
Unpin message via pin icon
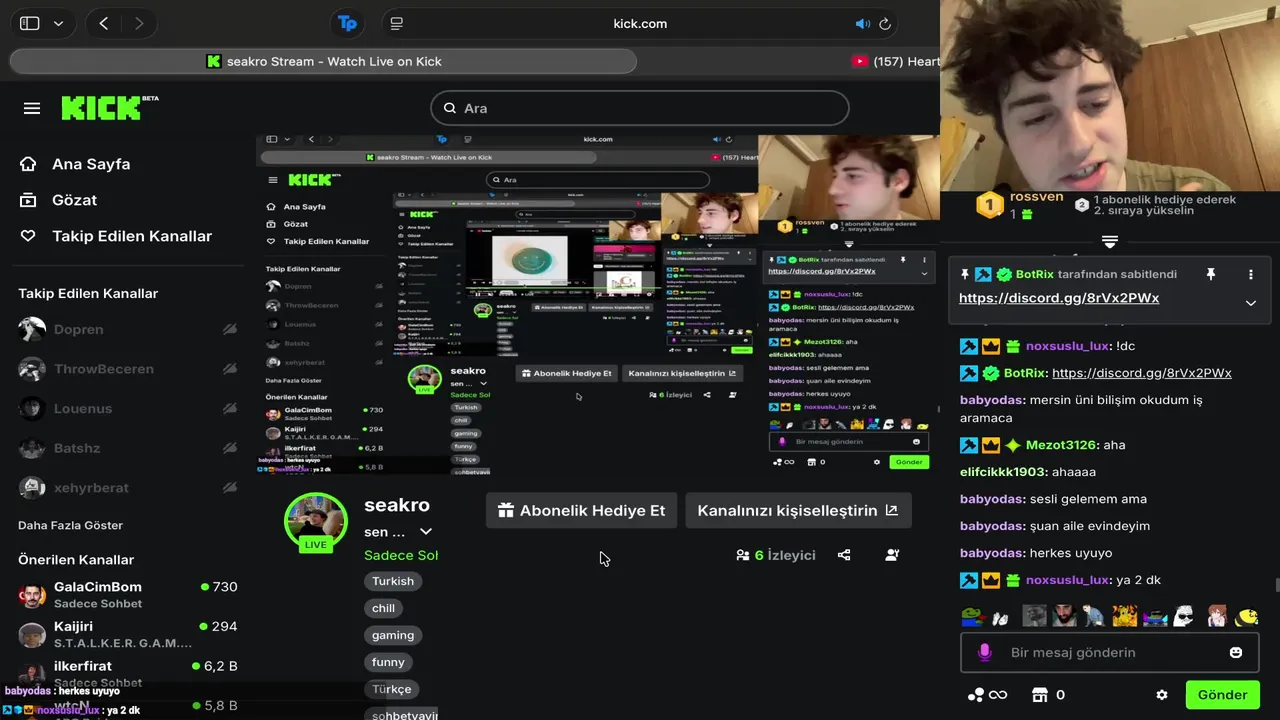pyautogui.click(x=1210, y=274)
